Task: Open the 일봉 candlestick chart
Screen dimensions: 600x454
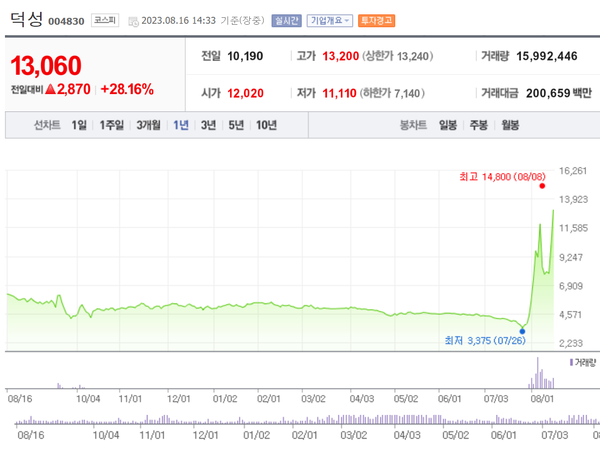Action: 447,125
